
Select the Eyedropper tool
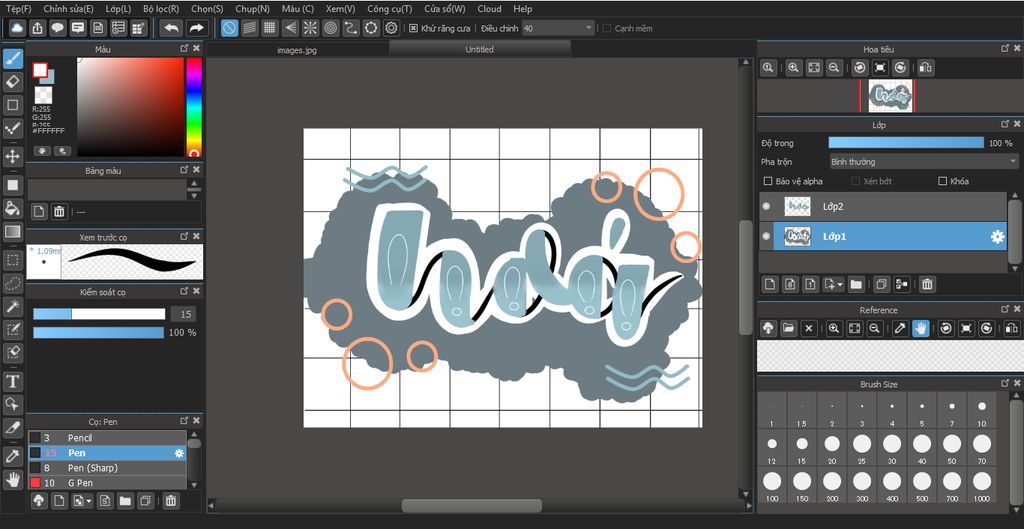(x=12, y=457)
